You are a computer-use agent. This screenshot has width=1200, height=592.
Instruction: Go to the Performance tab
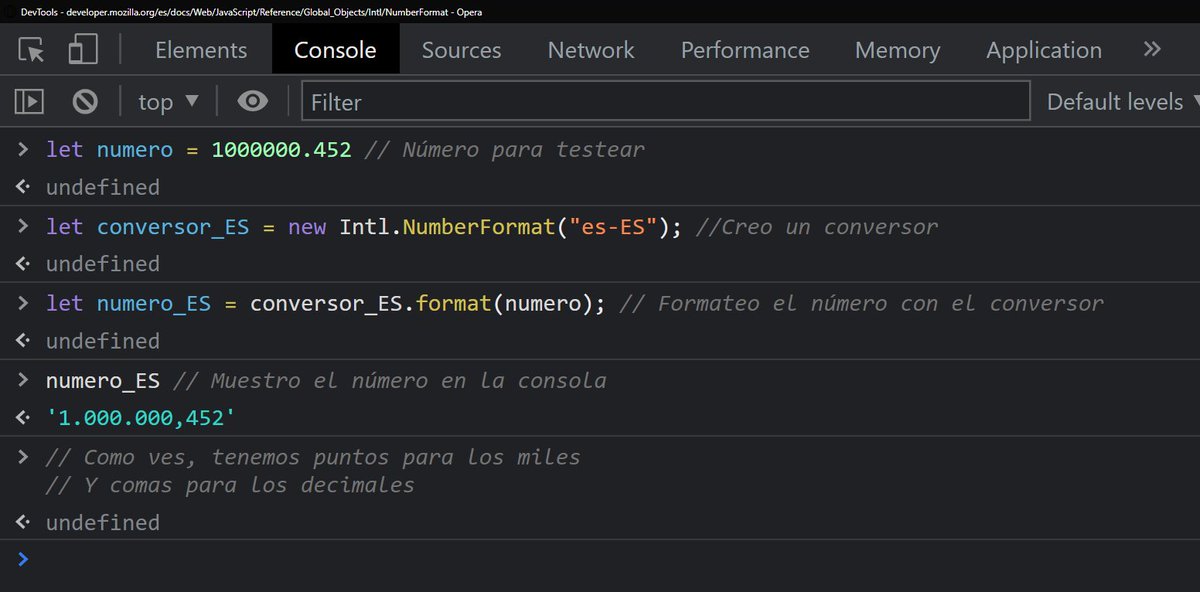coord(745,50)
